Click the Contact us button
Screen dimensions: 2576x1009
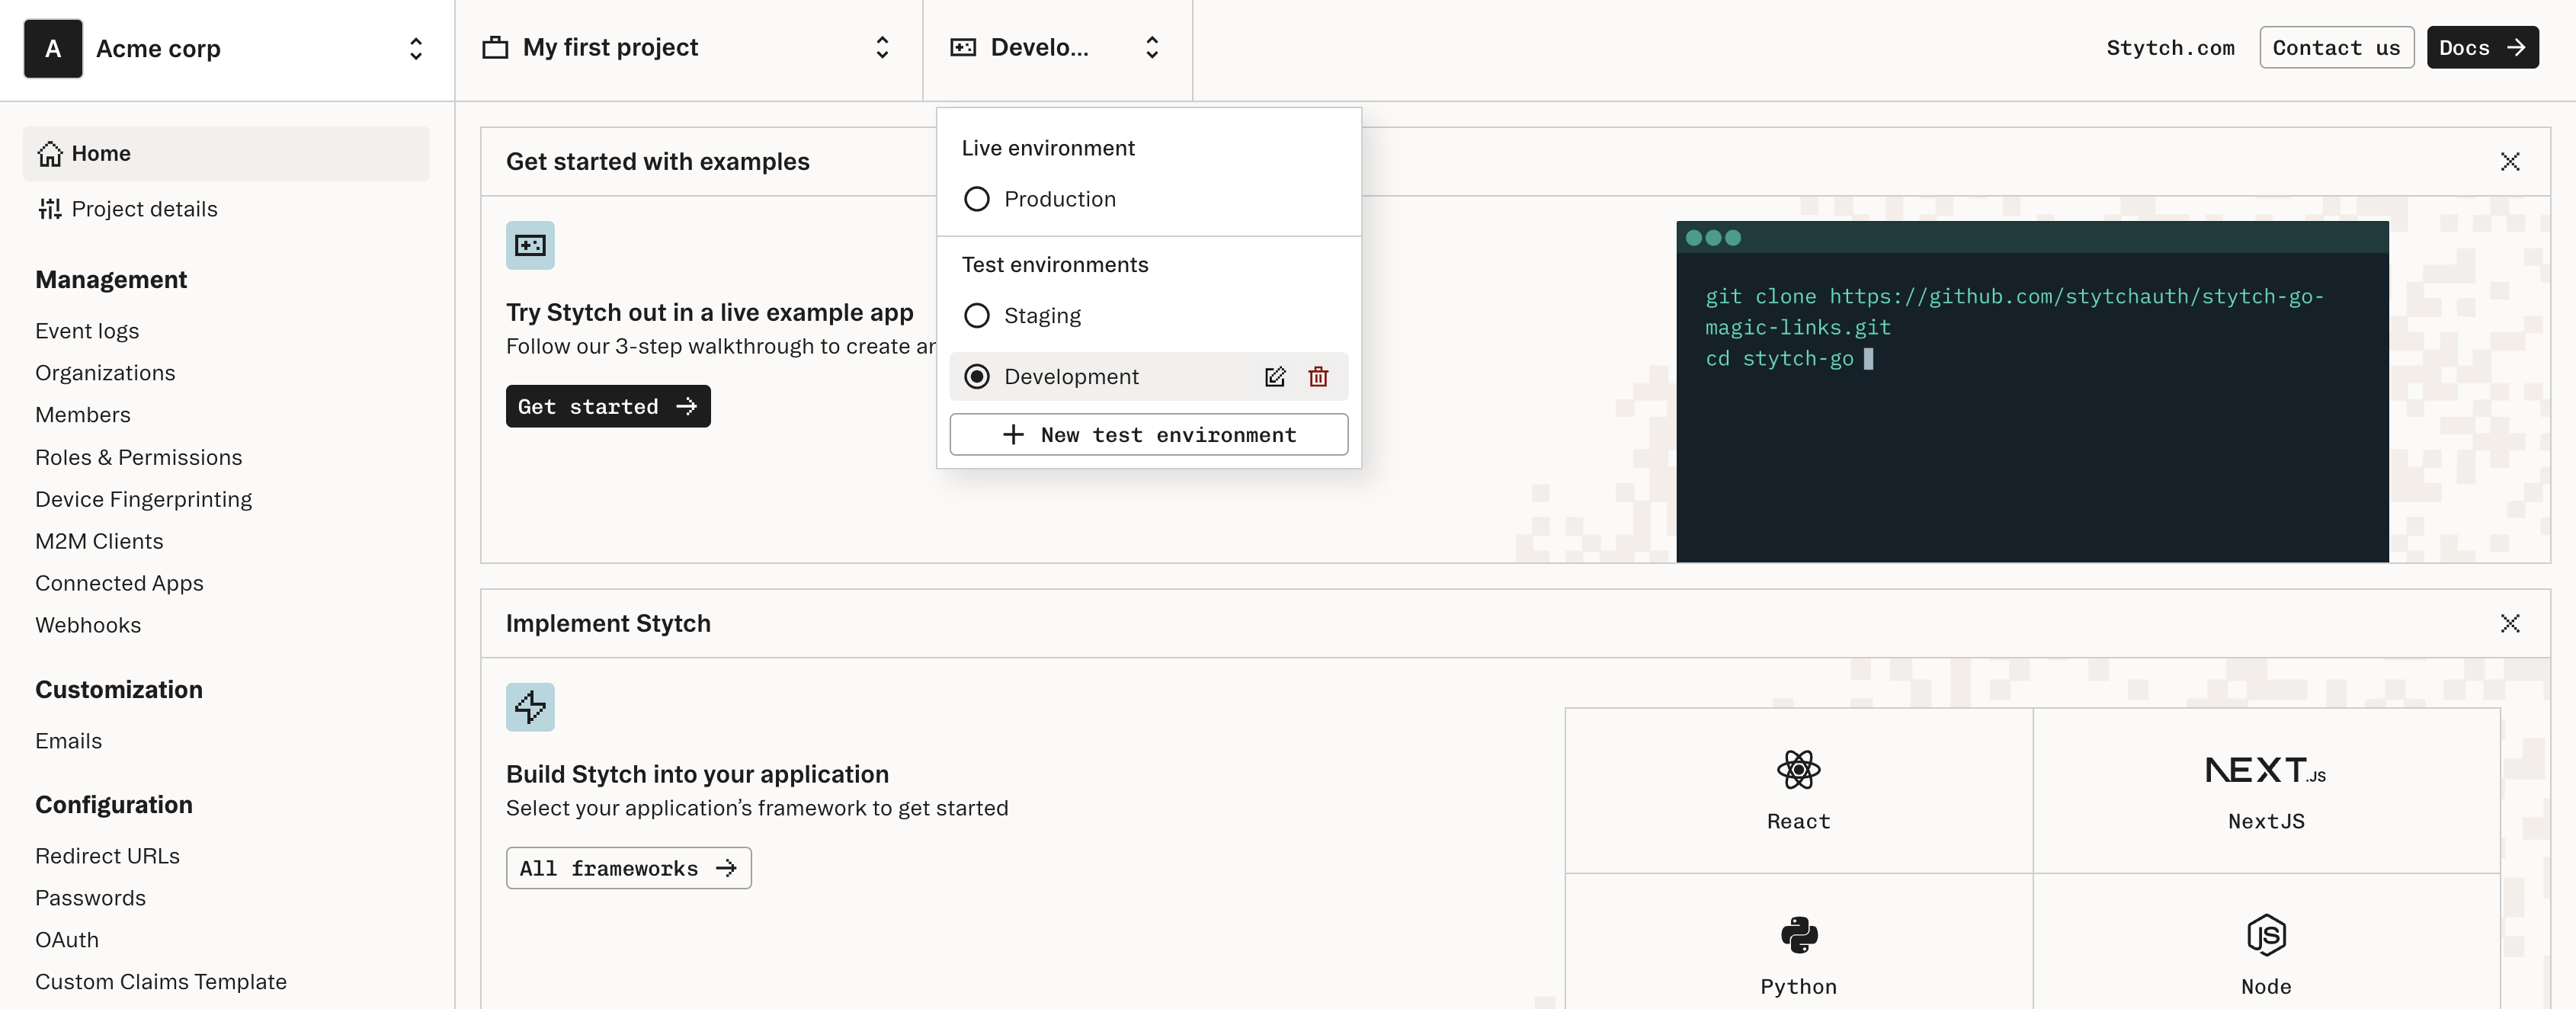(x=2336, y=48)
